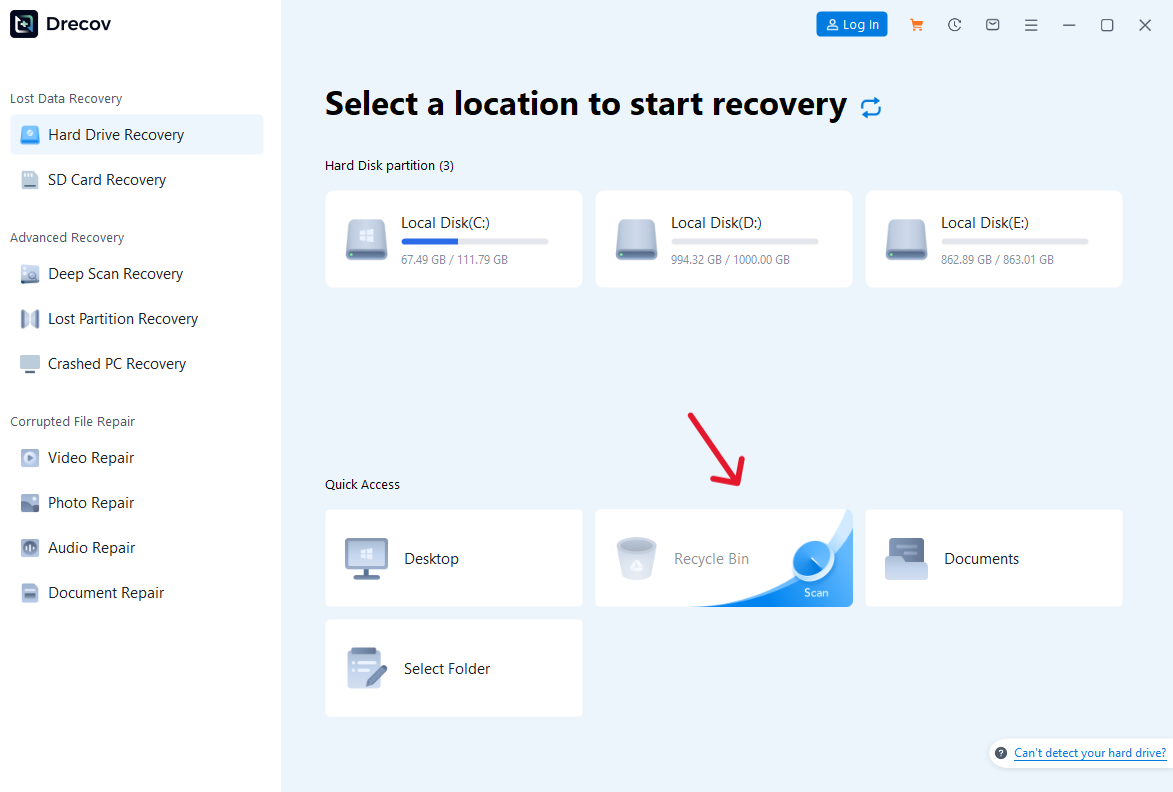Click the Log In button
The image size is (1173, 792).
(x=851, y=24)
